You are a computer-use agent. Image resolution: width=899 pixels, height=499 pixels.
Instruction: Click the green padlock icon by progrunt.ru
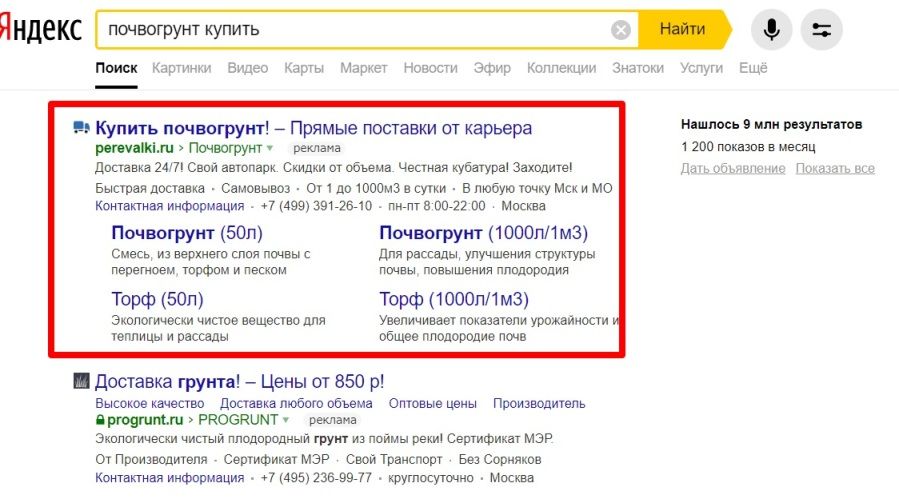coord(100,420)
